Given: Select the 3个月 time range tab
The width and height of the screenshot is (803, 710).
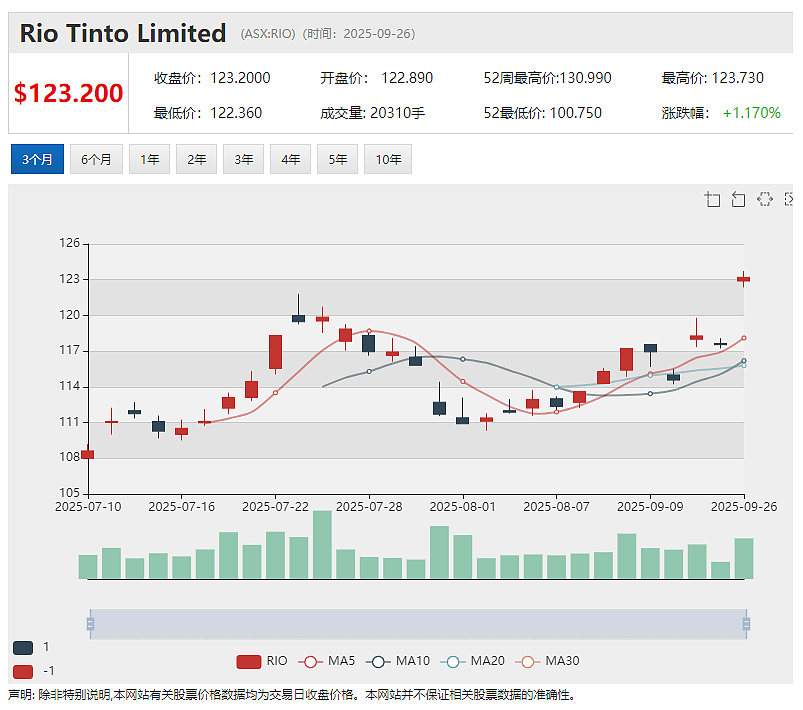Looking at the screenshot, I should pos(37,159).
